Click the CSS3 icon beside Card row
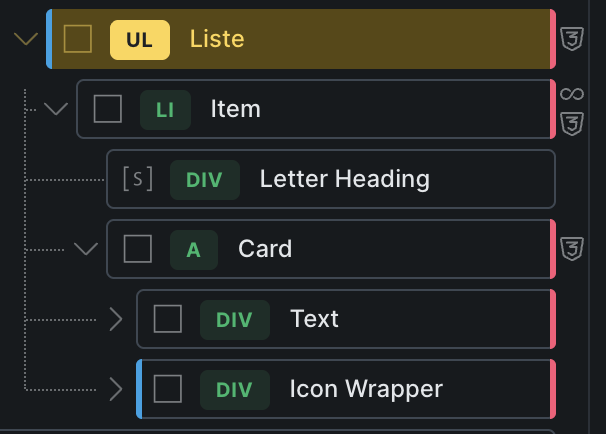 [571, 249]
